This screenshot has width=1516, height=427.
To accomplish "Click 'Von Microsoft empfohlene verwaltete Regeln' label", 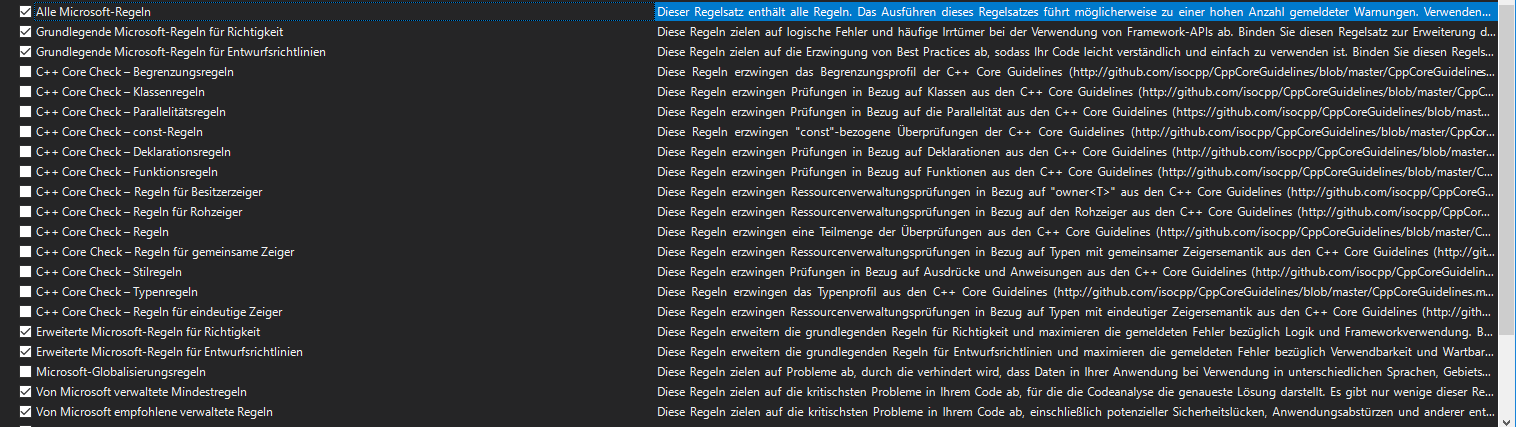I will point(154,411).
